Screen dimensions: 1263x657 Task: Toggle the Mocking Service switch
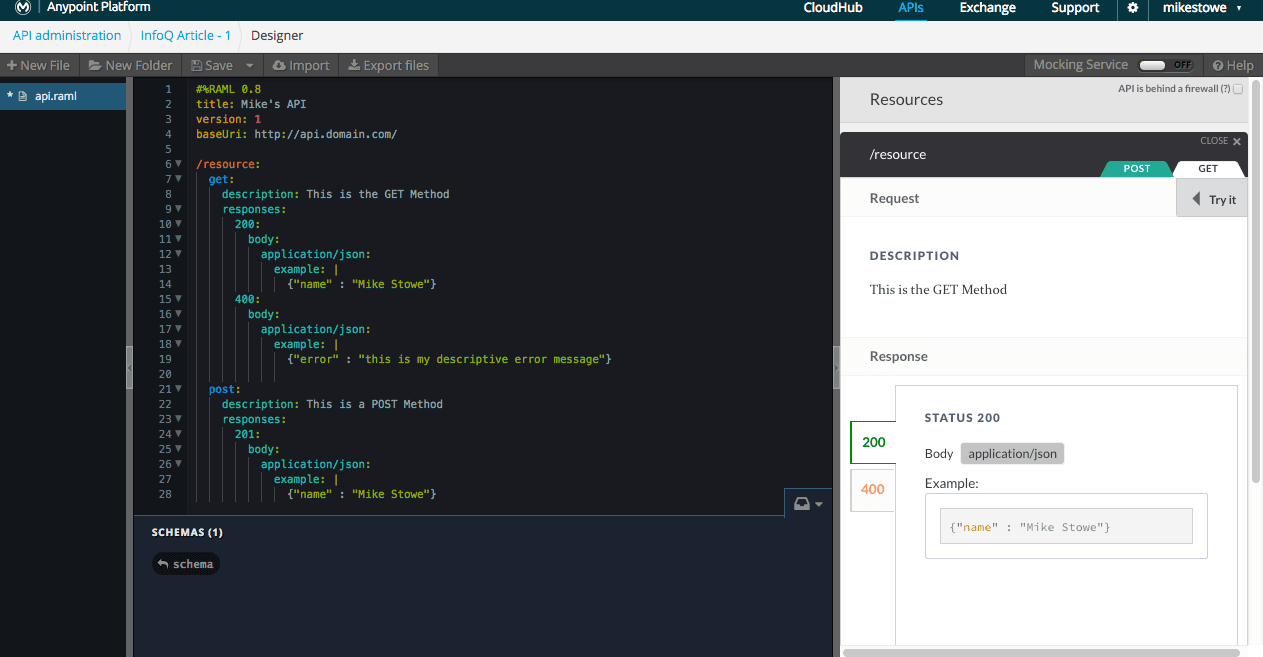(1166, 65)
